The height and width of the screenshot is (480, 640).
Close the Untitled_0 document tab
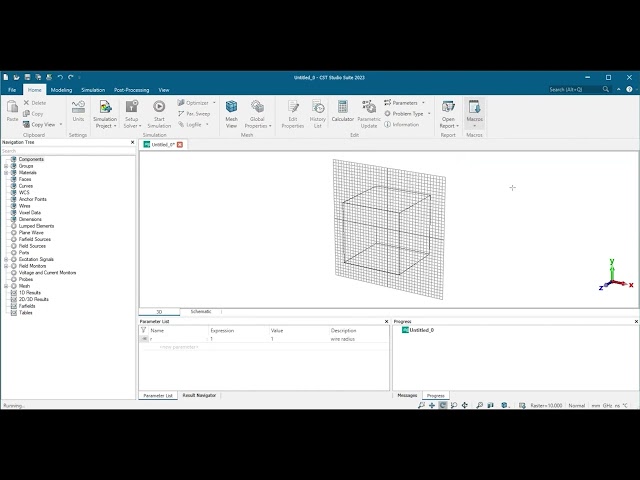pyautogui.click(x=180, y=144)
